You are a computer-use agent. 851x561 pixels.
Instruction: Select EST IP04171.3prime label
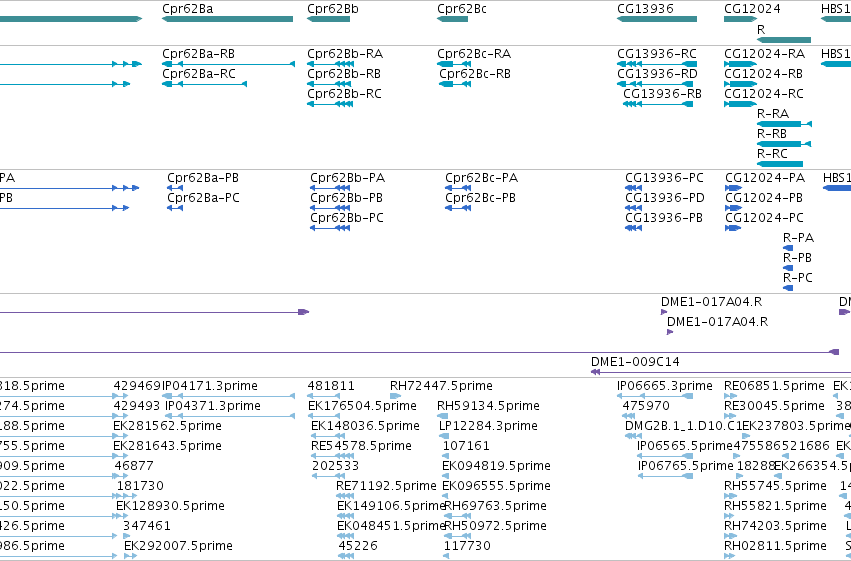209,386
